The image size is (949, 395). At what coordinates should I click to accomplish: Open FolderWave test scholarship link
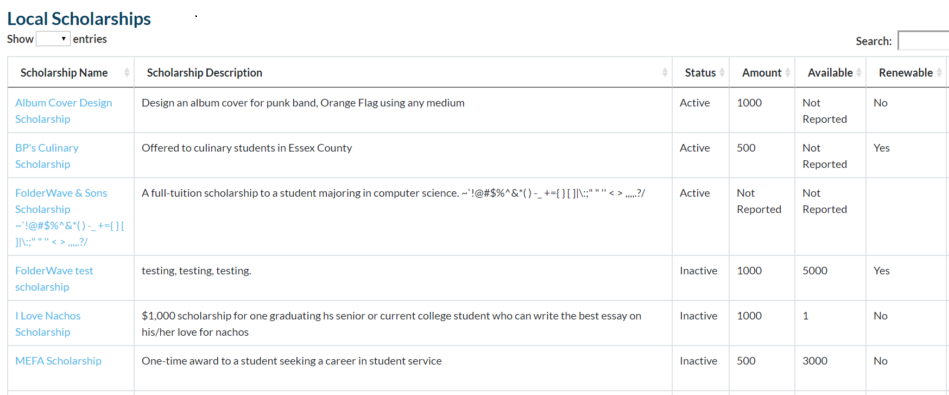pos(54,279)
